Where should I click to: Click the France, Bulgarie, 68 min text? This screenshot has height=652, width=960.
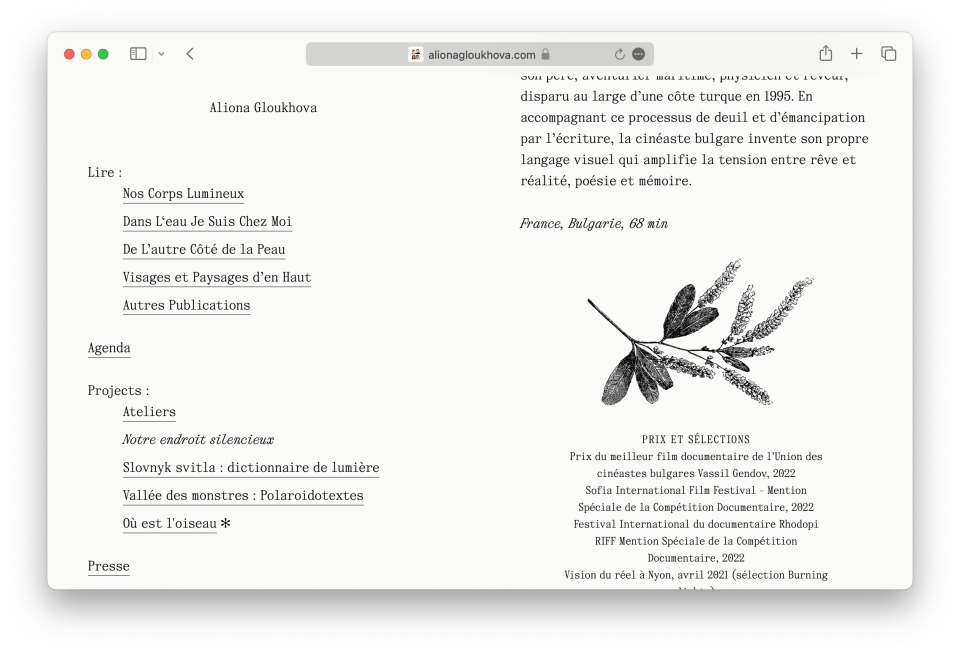tap(594, 224)
